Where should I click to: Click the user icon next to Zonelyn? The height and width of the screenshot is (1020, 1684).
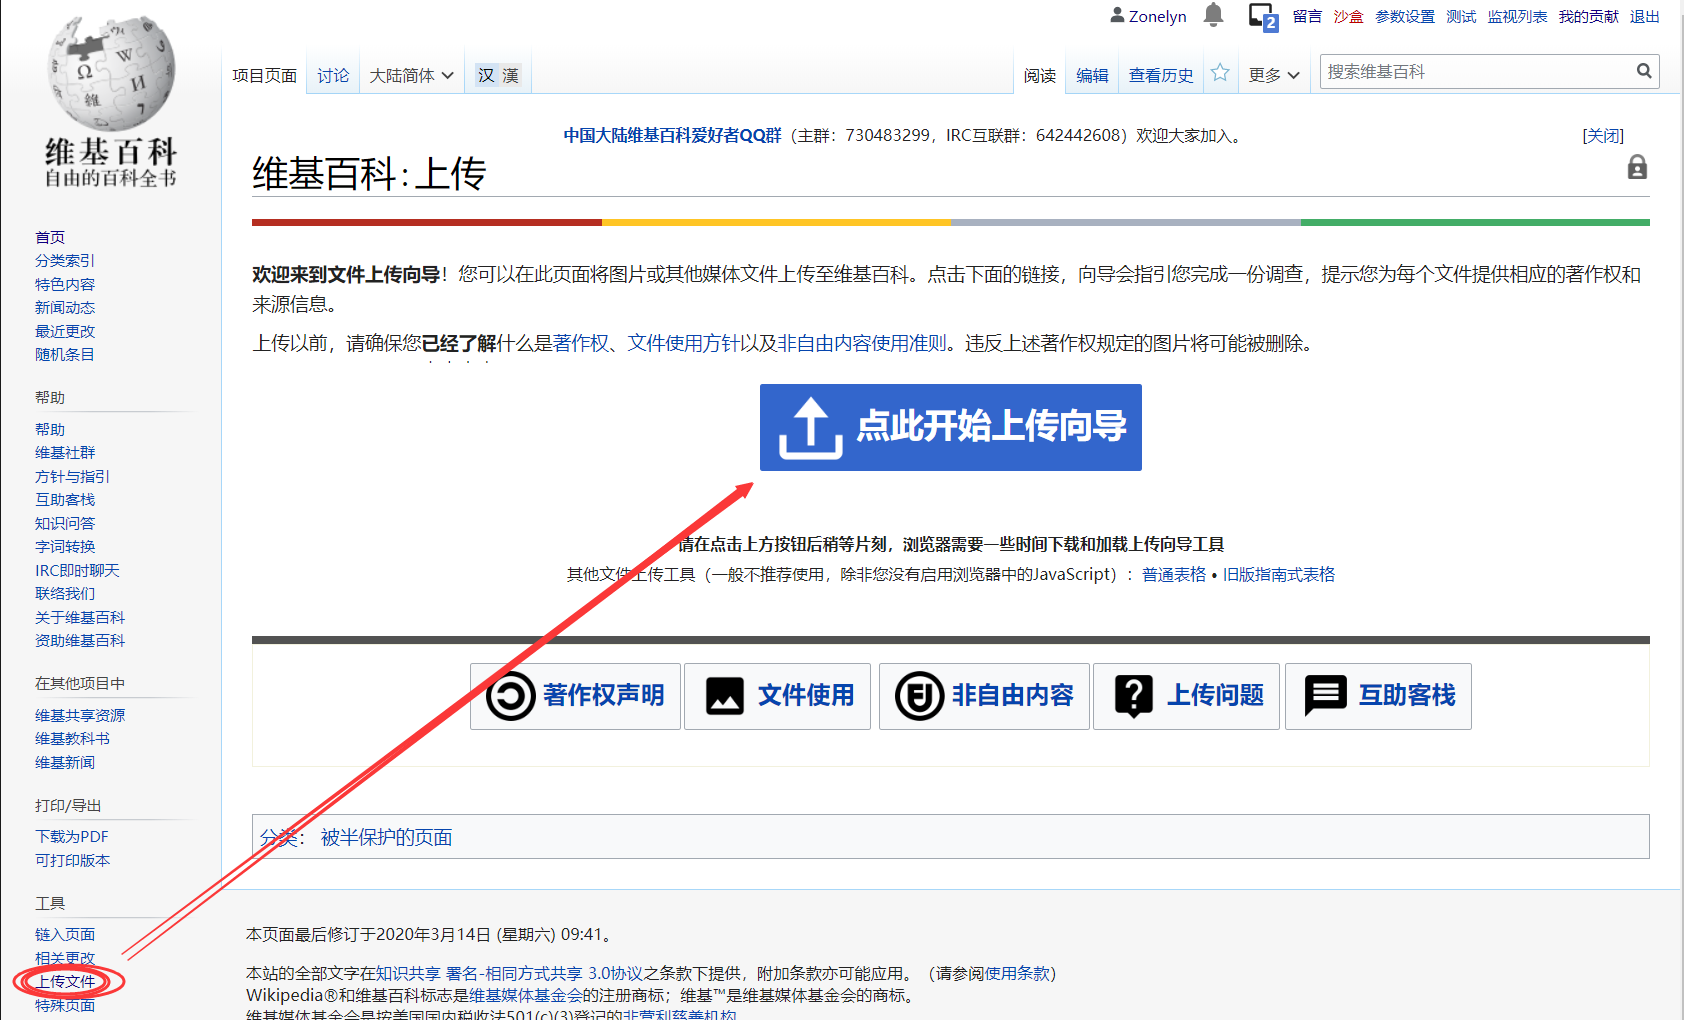pos(1117,15)
